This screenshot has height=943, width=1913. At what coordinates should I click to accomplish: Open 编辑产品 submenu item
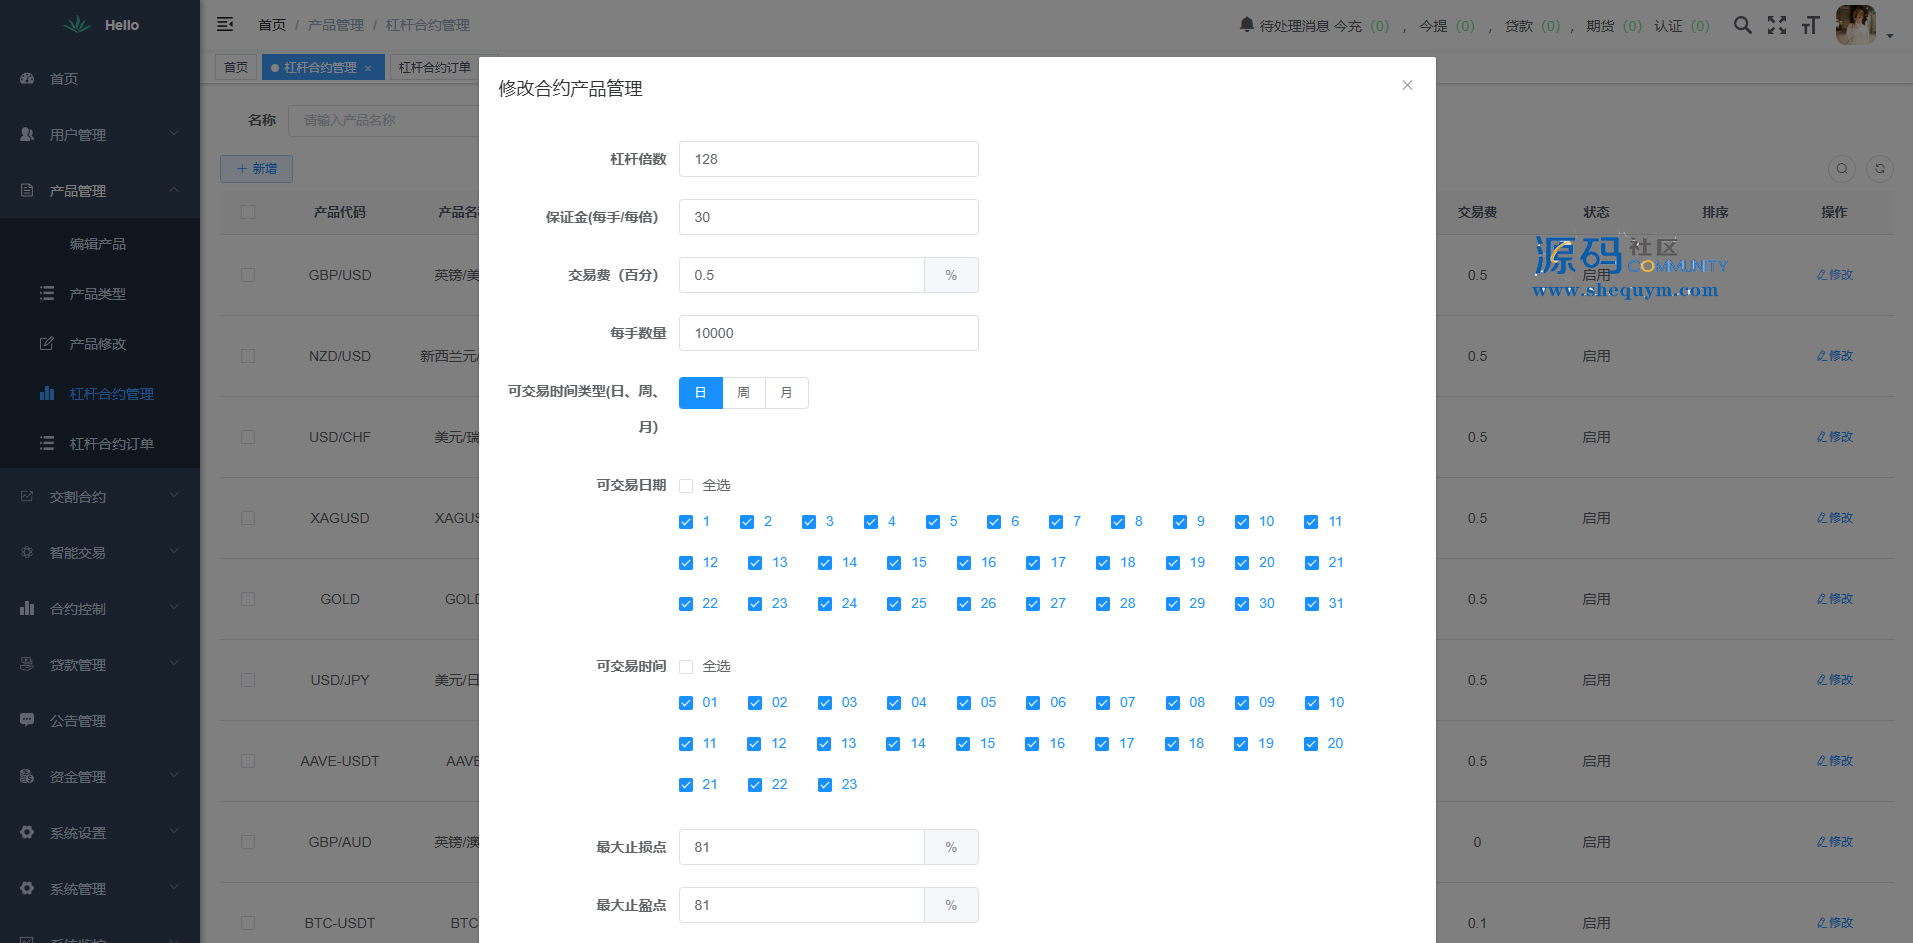(x=97, y=244)
